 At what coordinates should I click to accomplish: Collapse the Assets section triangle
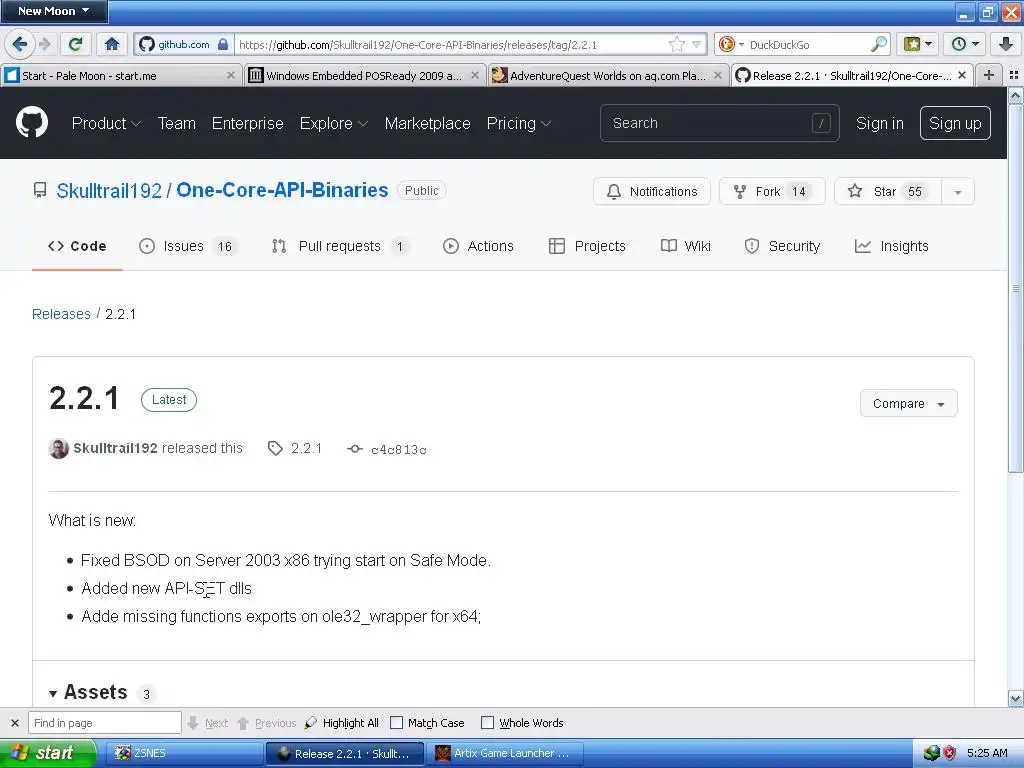click(53, 693)
